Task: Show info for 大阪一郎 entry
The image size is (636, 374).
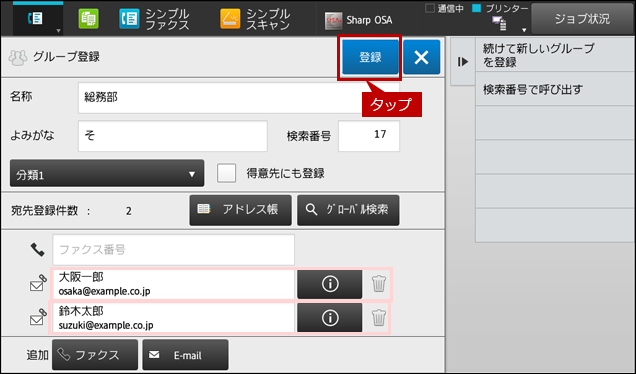Action: click(x=329, y=284)
